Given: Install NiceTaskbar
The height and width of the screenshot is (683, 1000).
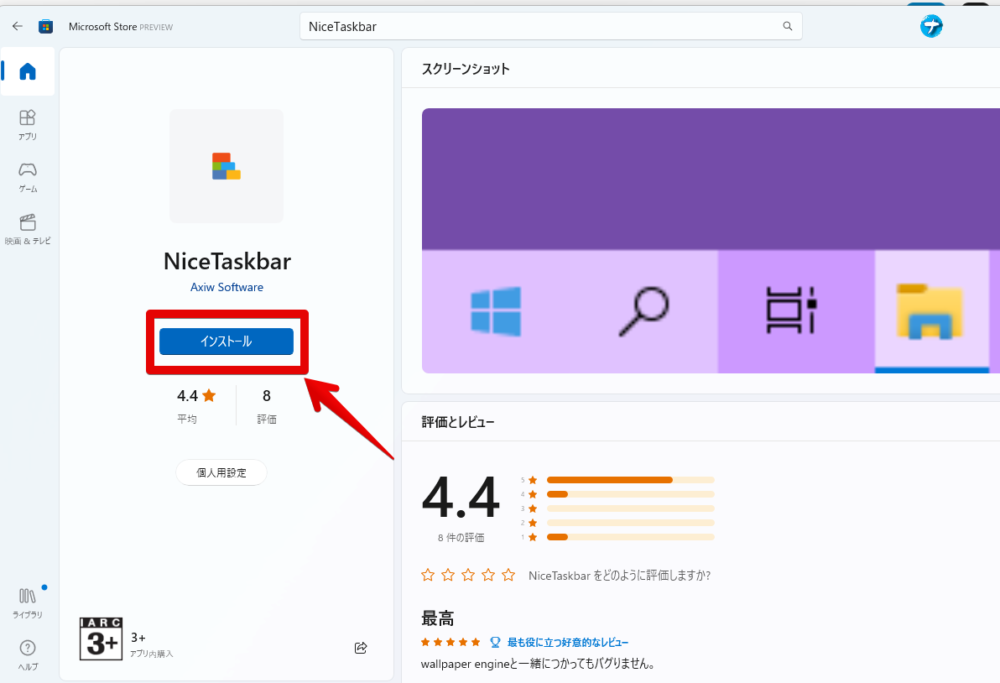Looking at the screenshot, I should (226, 341).
